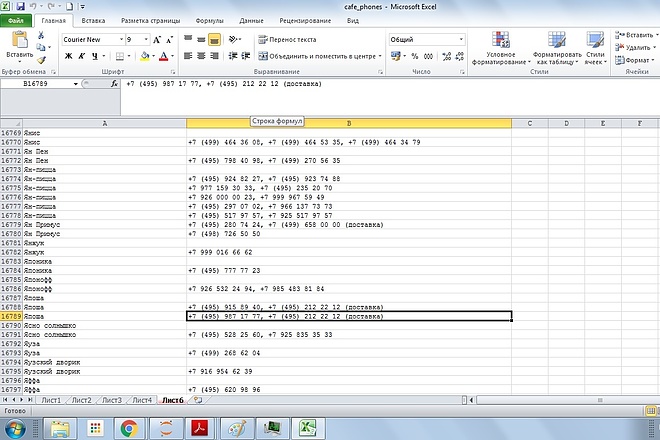Click the Normal view icon in status bar
660x440 pixels.
coord(651,411)
